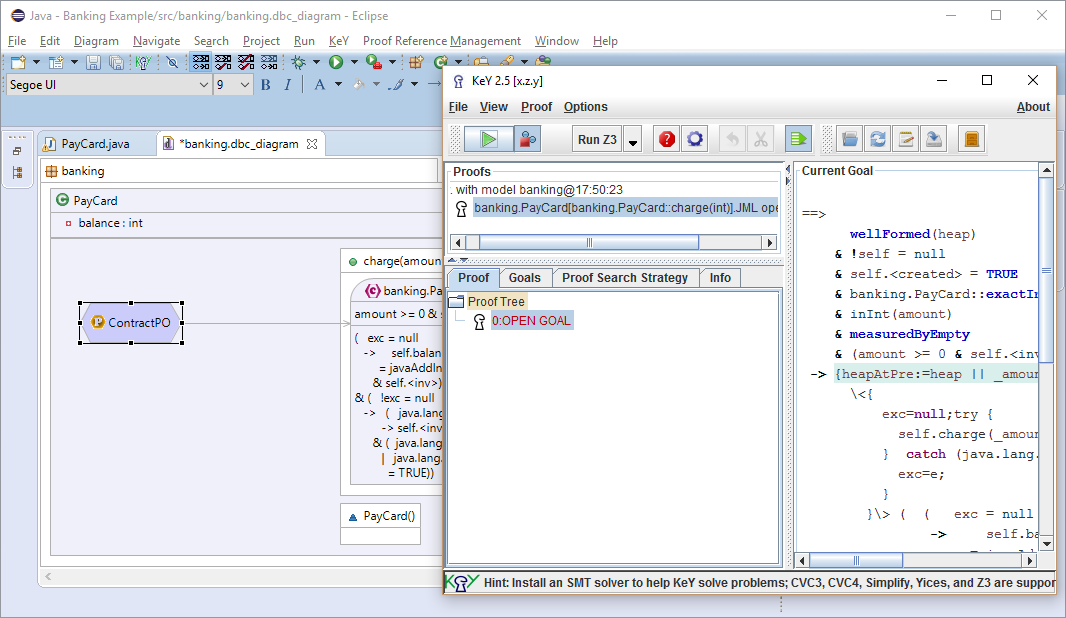Toggle the green one-step simplification button in KeY

[x=798, y=139]
